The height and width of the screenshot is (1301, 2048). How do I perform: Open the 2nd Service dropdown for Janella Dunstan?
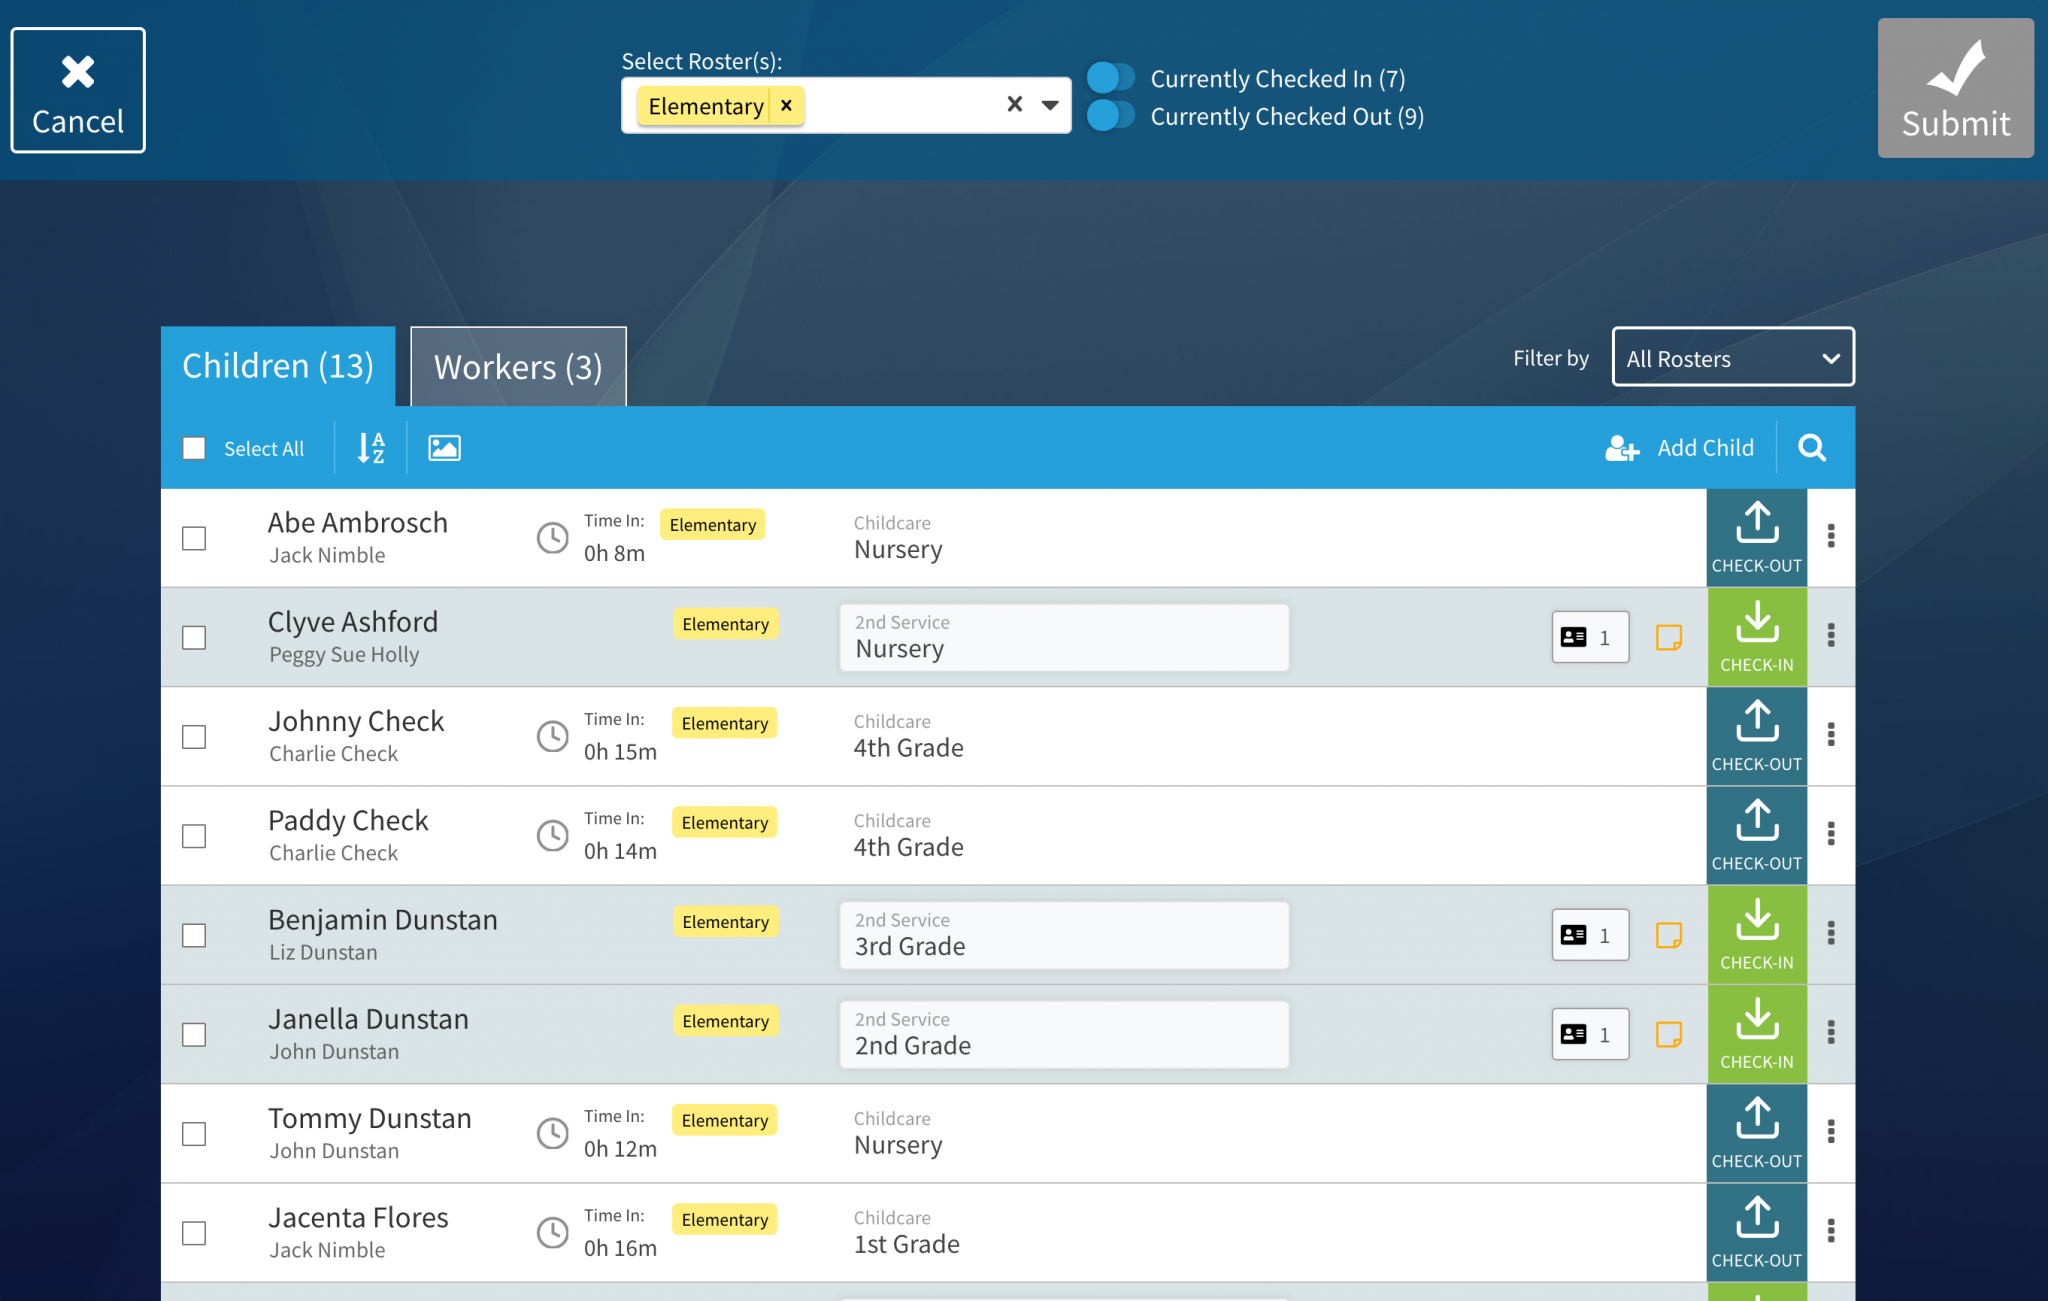coord(1063,1034)
